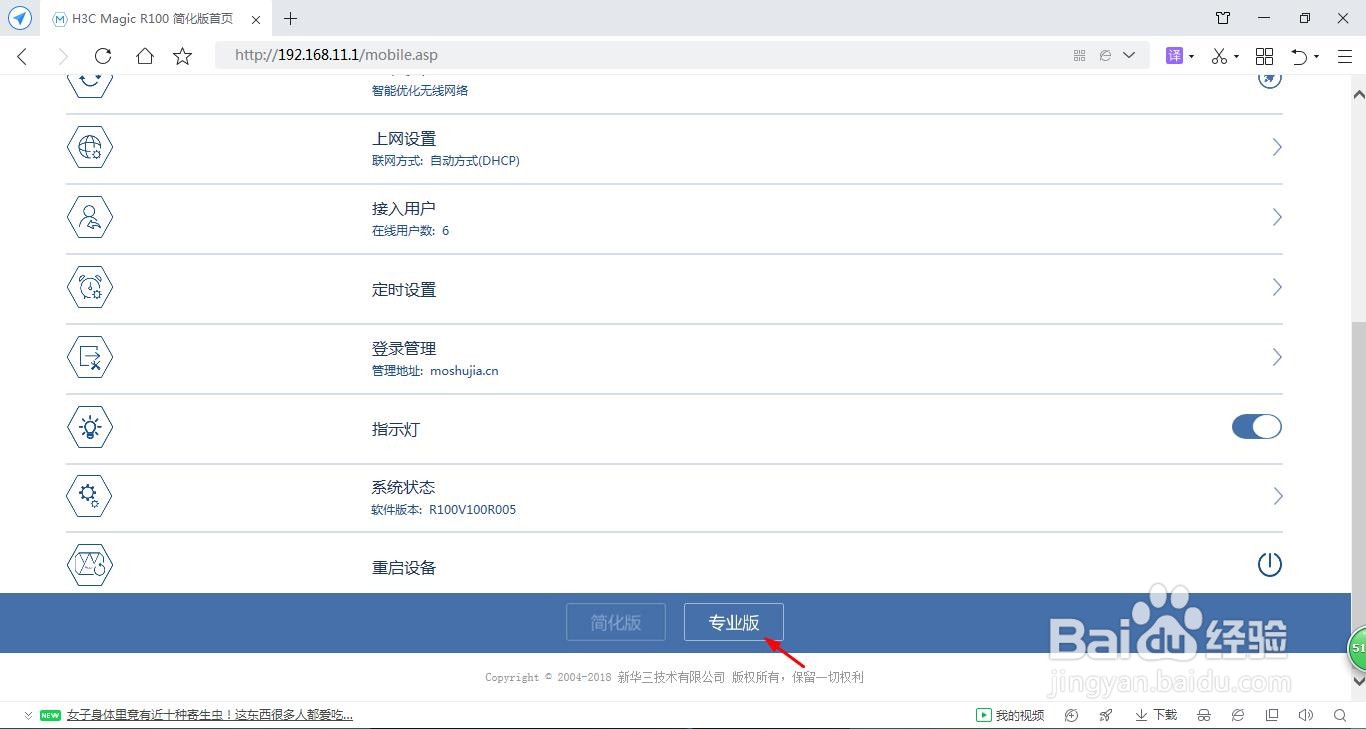Click the restart device power icon
1366x729 pixels.
coord(1269,563)
